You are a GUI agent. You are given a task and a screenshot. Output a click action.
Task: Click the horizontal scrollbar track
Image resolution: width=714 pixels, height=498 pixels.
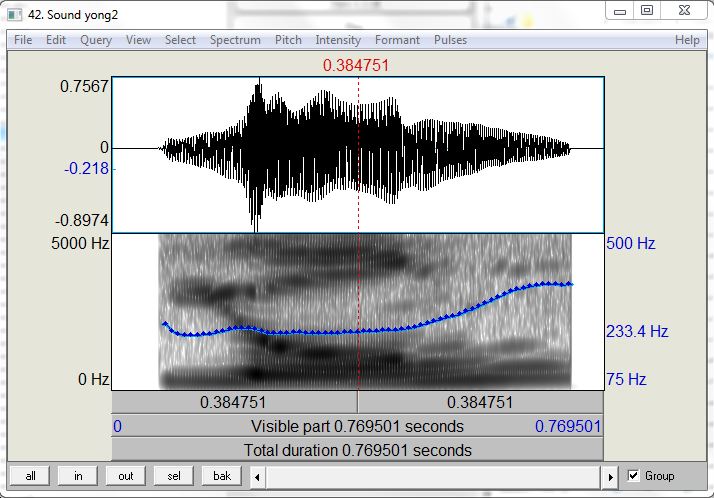click(x=434, y=477)
